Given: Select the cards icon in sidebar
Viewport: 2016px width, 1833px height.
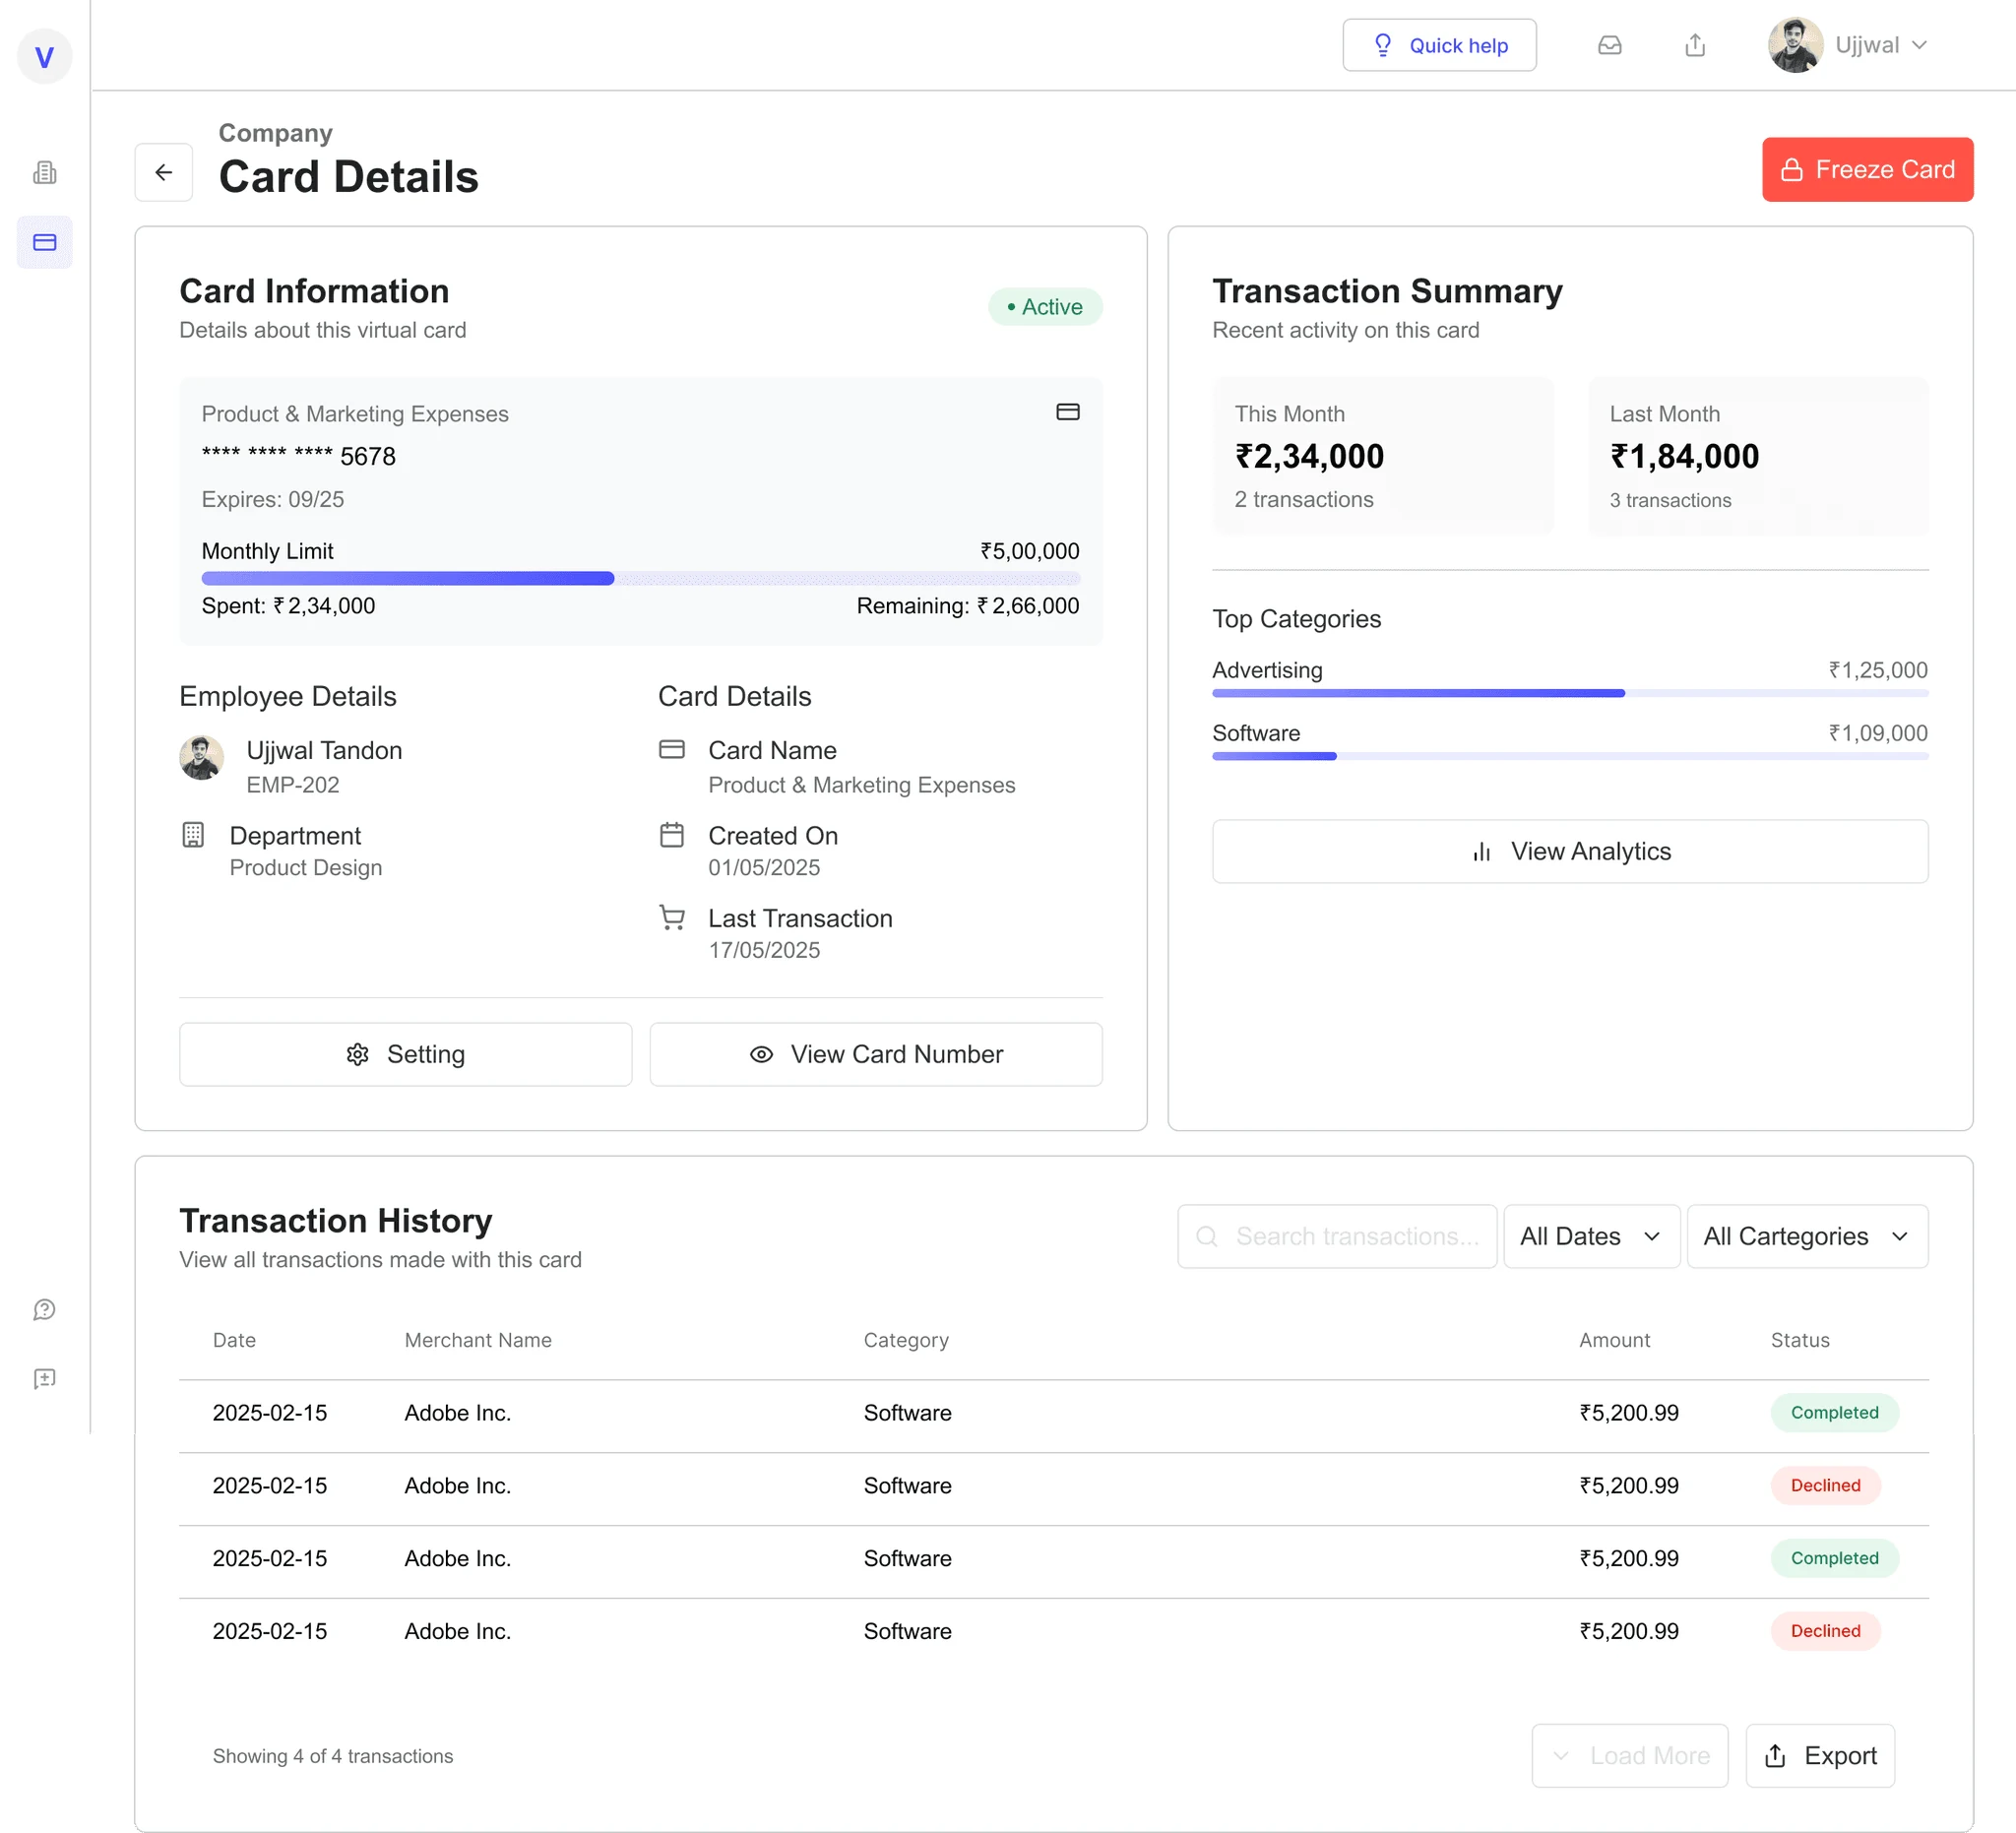Looking at the screenshot, I should (44, 242).
